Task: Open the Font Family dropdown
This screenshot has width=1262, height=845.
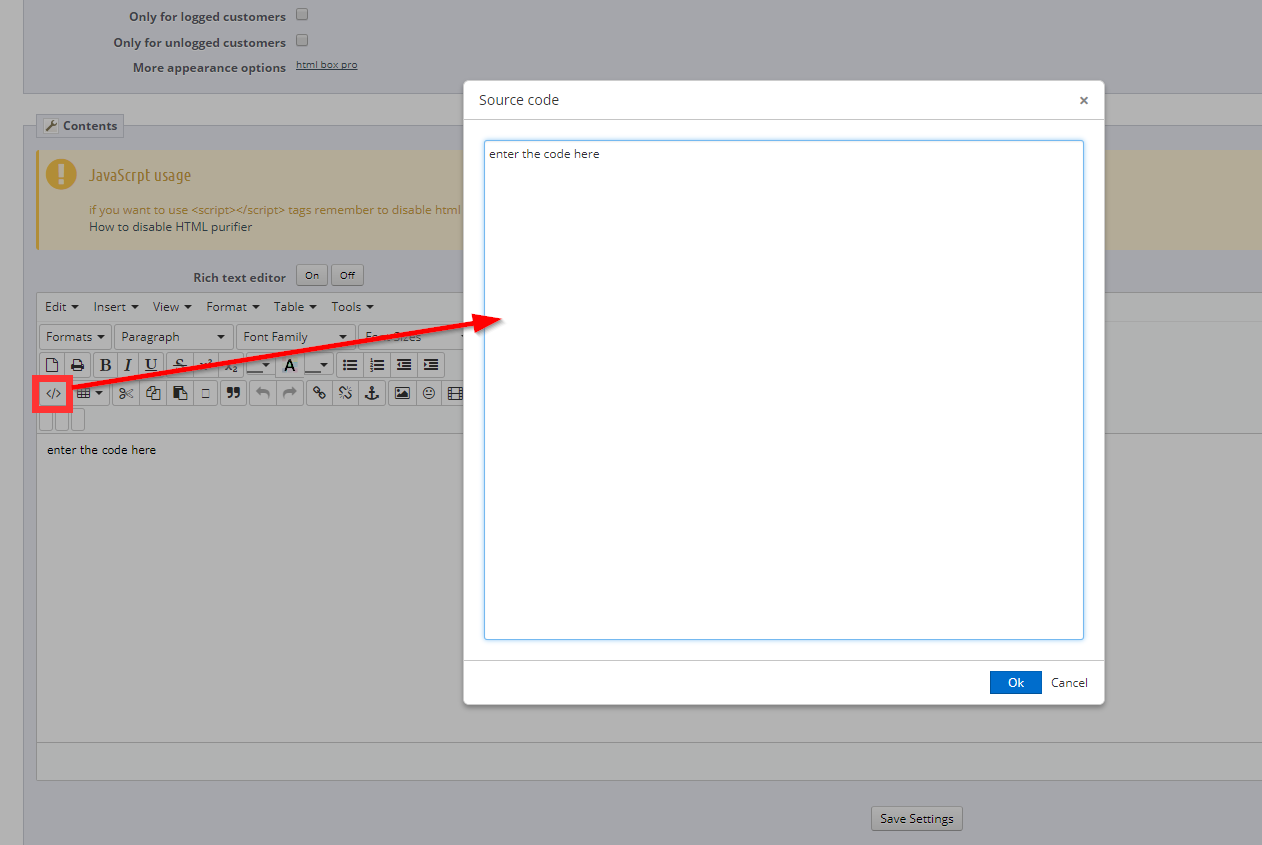Action: 295,337
